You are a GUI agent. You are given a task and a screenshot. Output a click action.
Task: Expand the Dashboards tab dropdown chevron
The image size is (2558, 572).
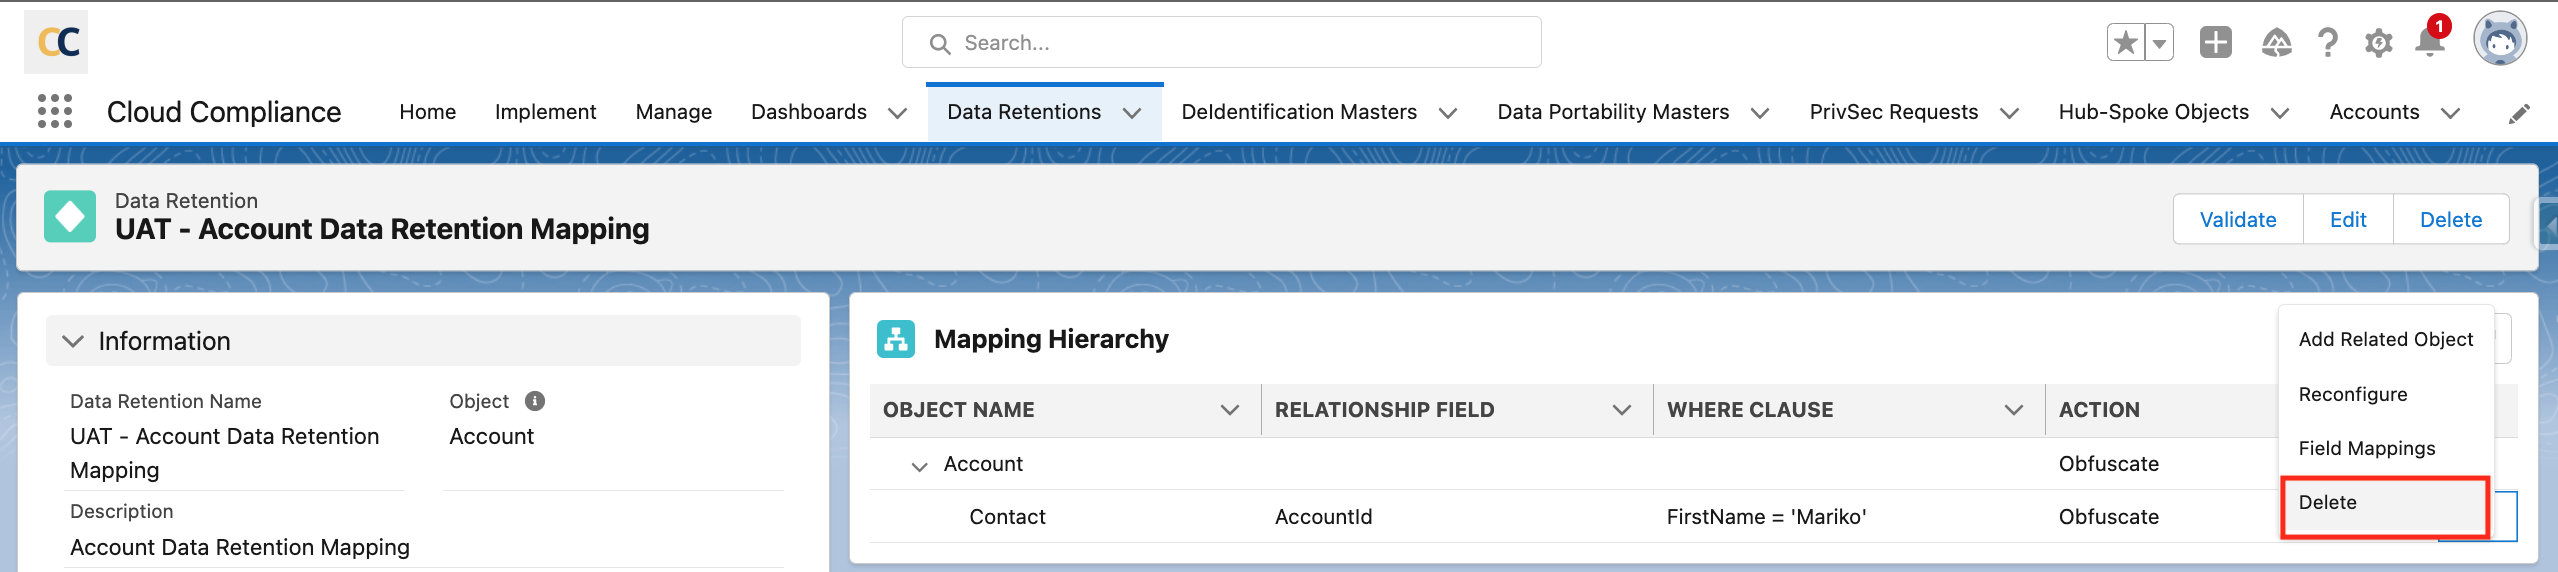pos(897,113)
